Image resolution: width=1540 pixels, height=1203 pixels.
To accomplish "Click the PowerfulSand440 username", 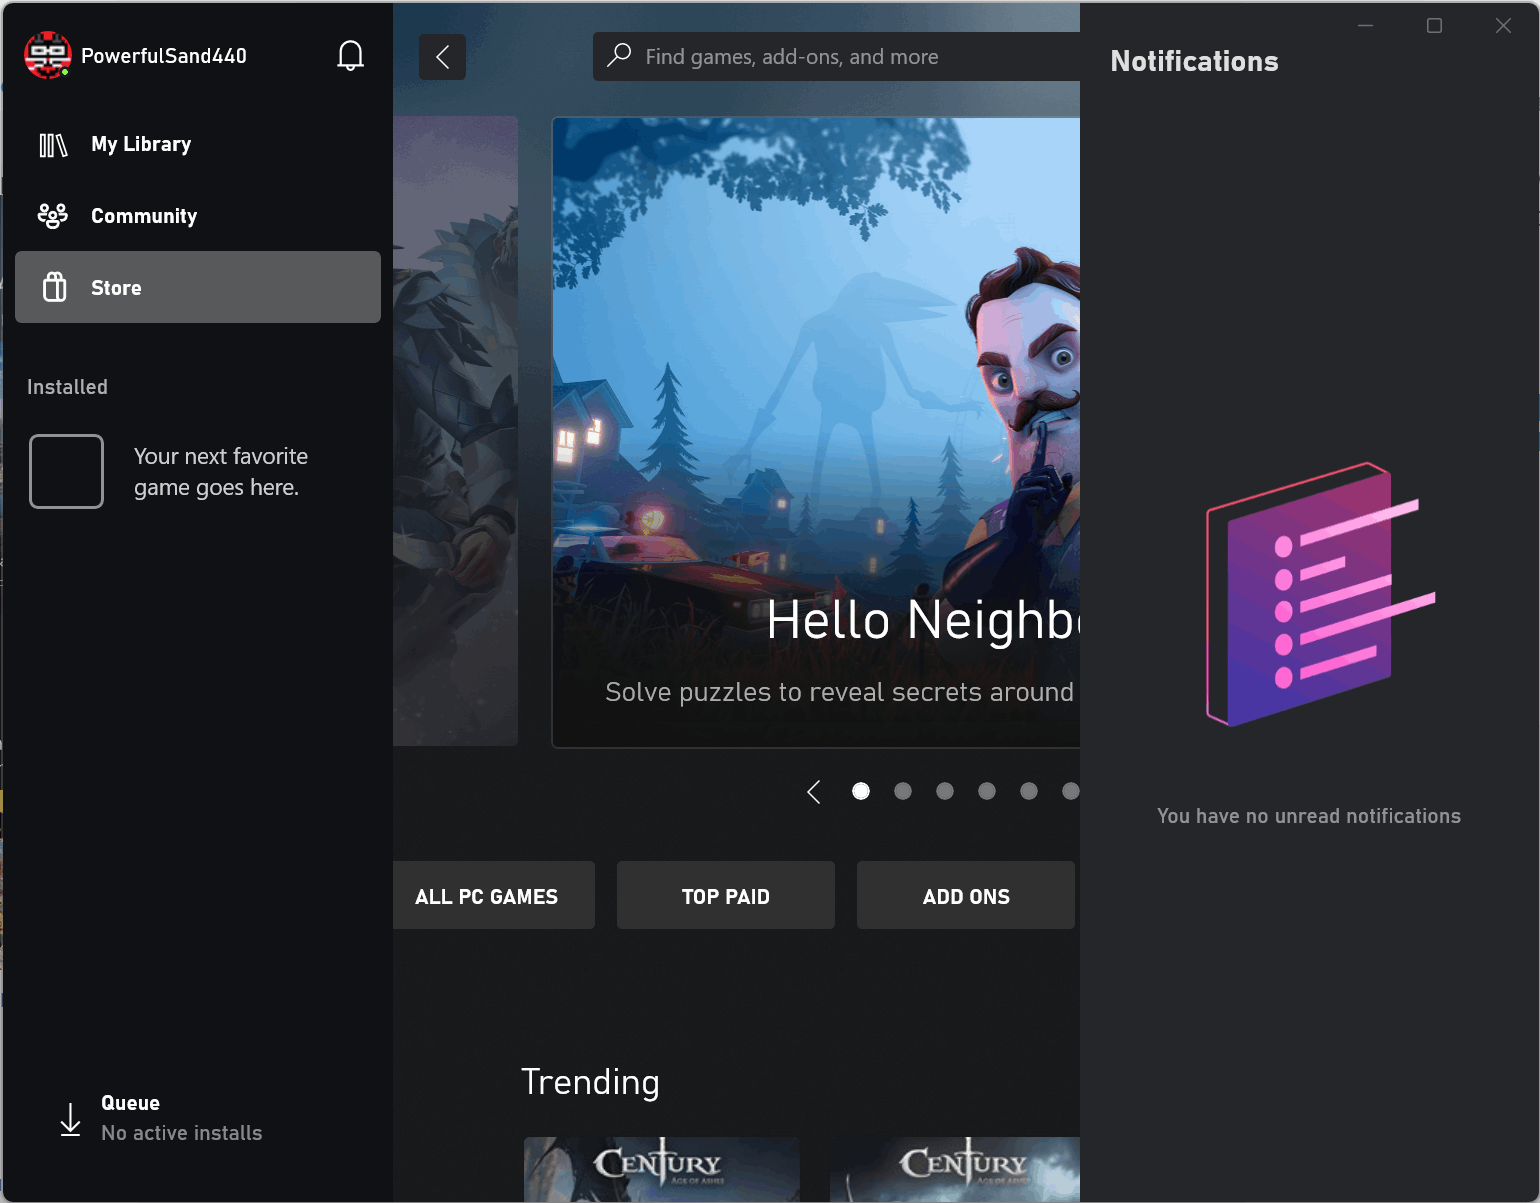I will coord(164,56).
